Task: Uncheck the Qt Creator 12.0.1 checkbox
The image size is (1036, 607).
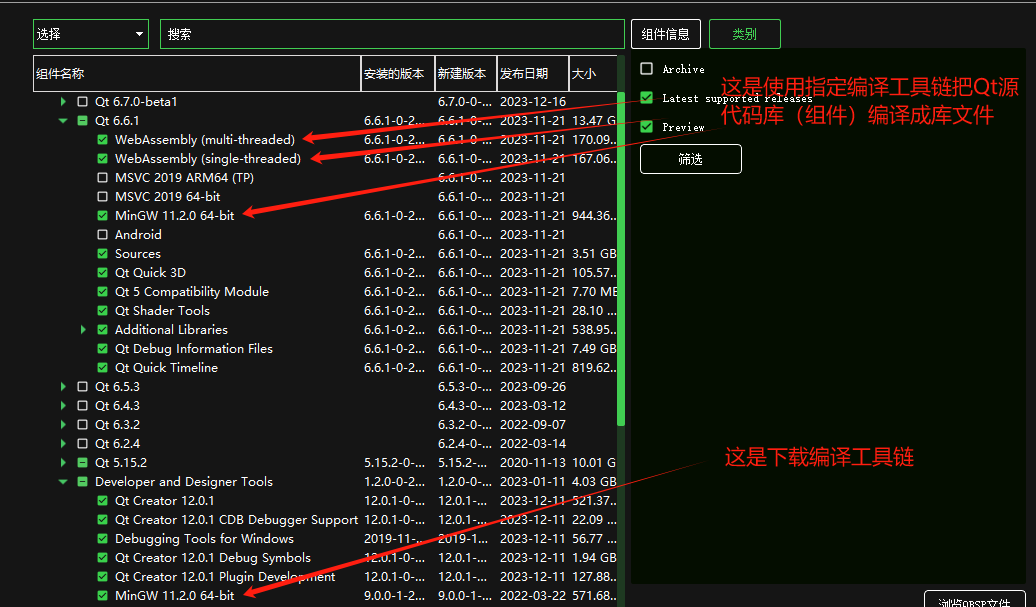Action: 102,501
